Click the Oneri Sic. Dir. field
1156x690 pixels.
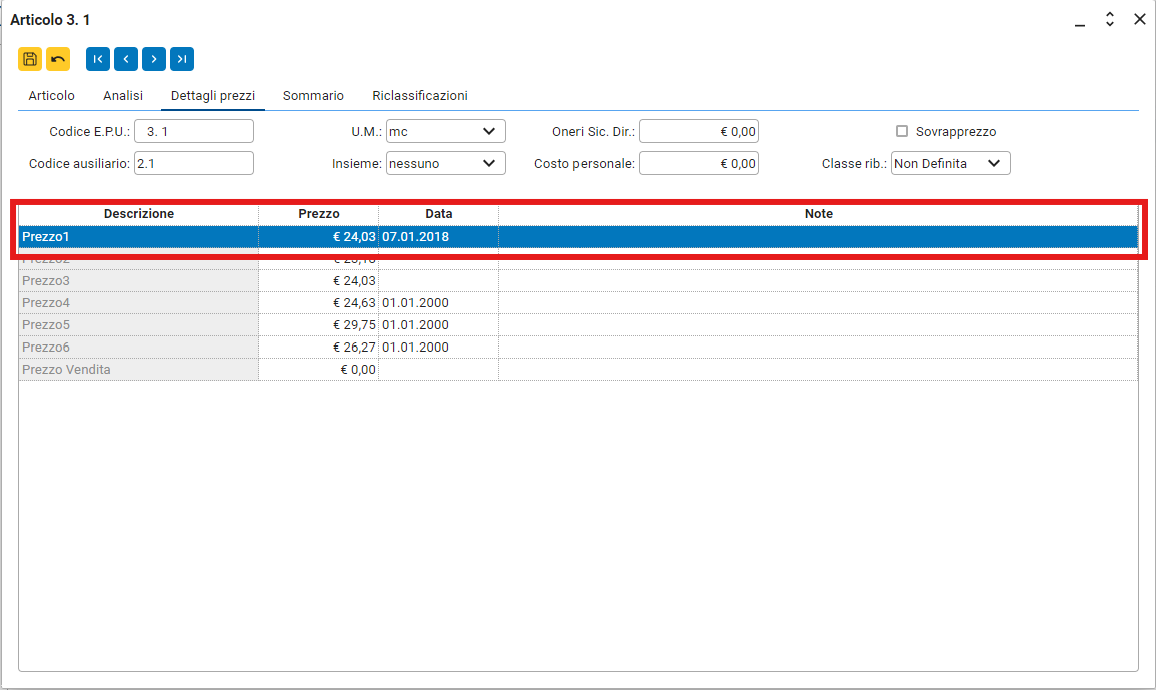coord(698,131)
